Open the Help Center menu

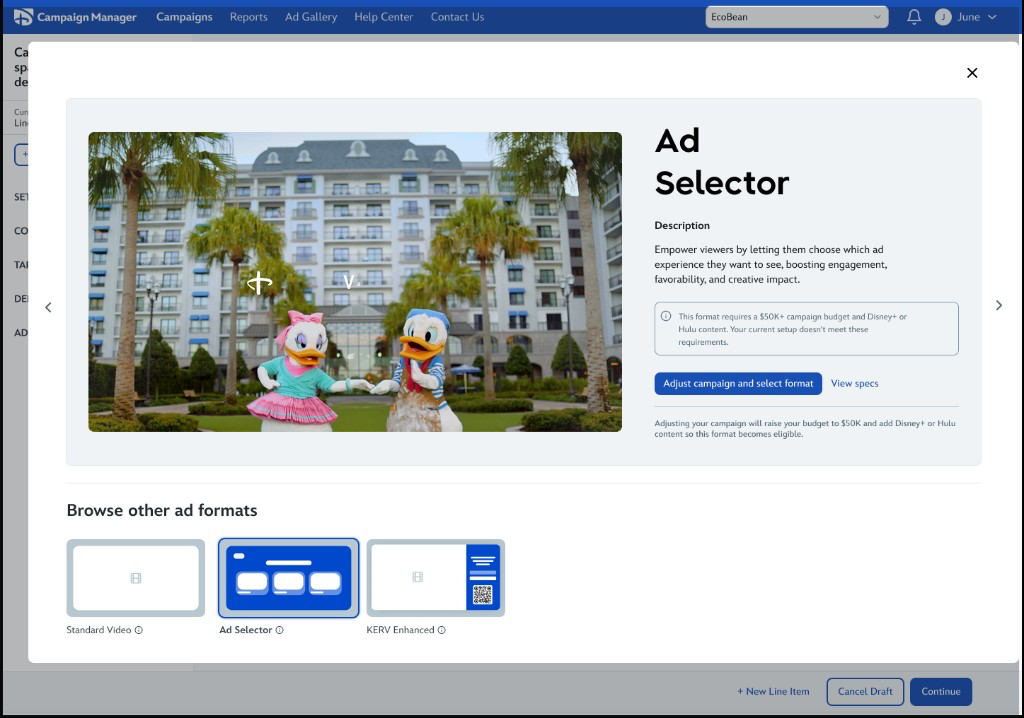pyautogui.click(x=384, y=17)
